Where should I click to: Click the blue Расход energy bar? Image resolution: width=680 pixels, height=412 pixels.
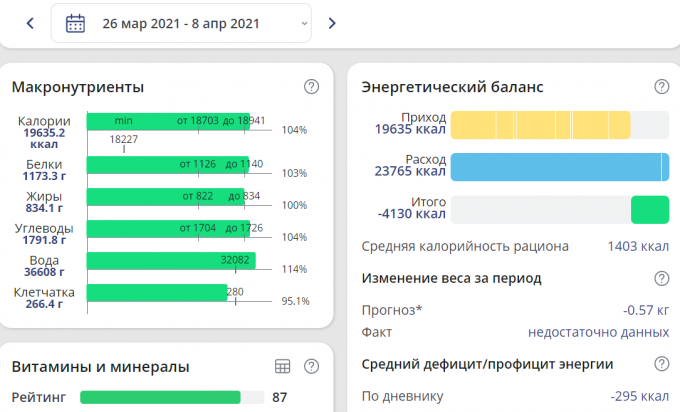[559, 167]
